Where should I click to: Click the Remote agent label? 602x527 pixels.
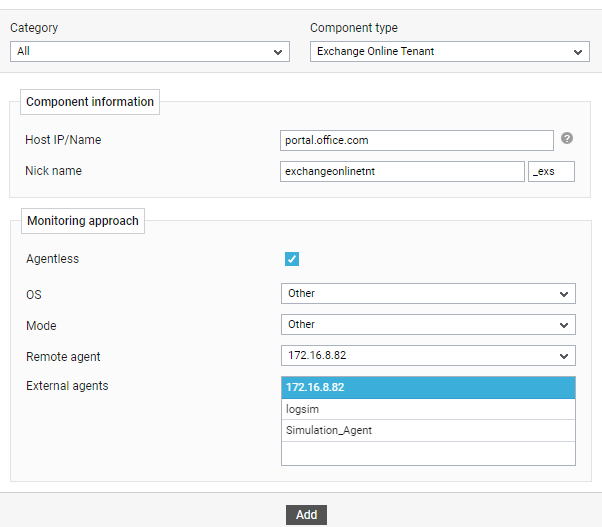pos(63,357)
